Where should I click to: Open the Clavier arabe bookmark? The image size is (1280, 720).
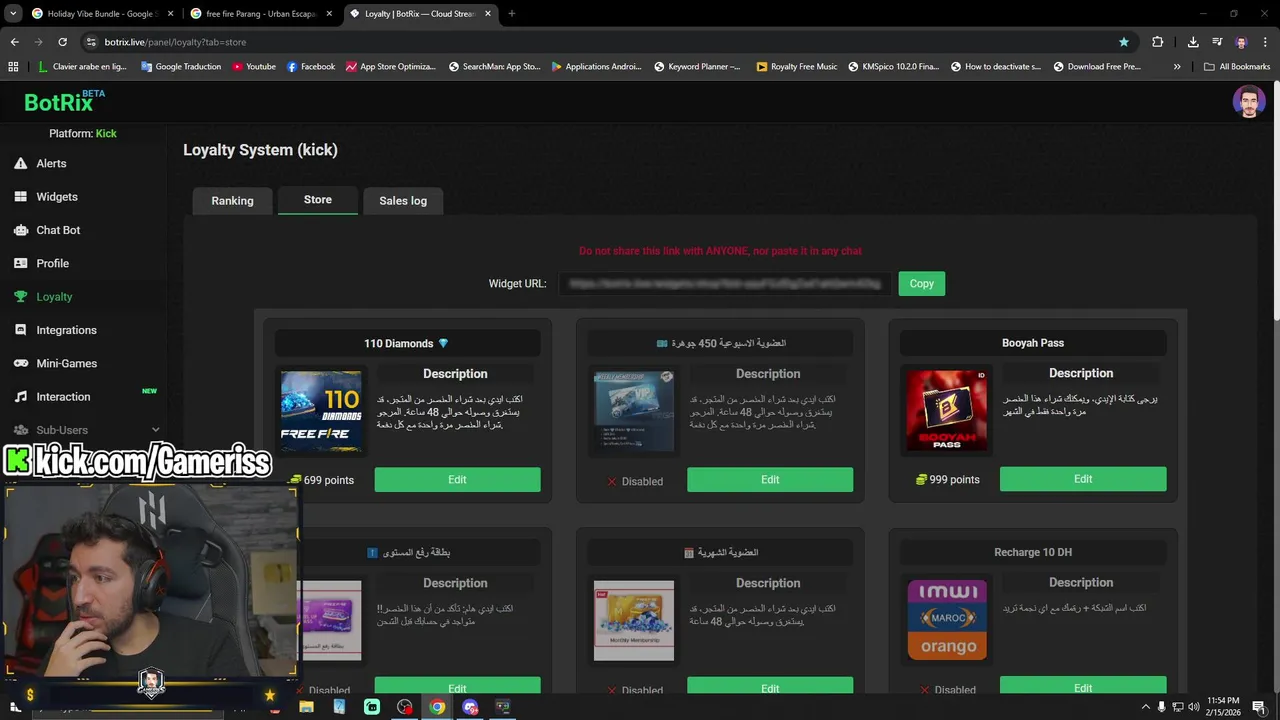pyautogui.click(x=83, y=67)
